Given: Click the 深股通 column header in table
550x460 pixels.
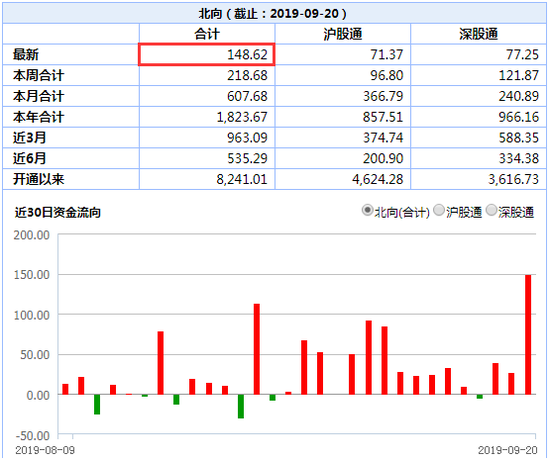Looking at the screenshot, I should tap(478, 34).
